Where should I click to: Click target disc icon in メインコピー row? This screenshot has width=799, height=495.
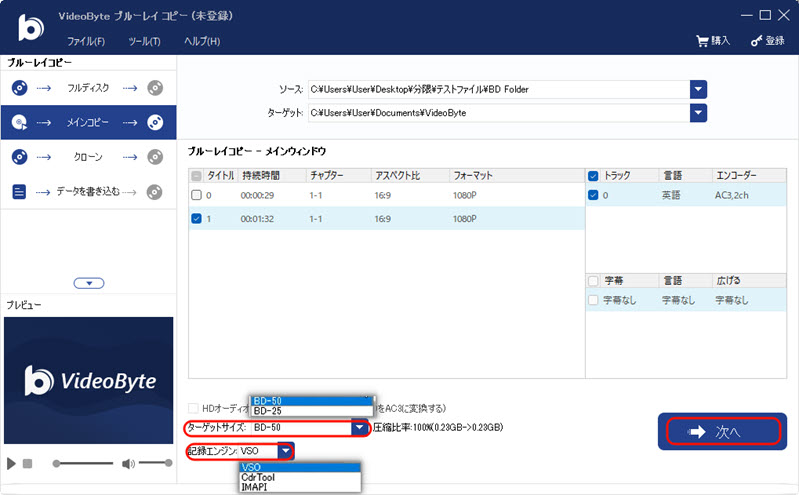(155, 122)
